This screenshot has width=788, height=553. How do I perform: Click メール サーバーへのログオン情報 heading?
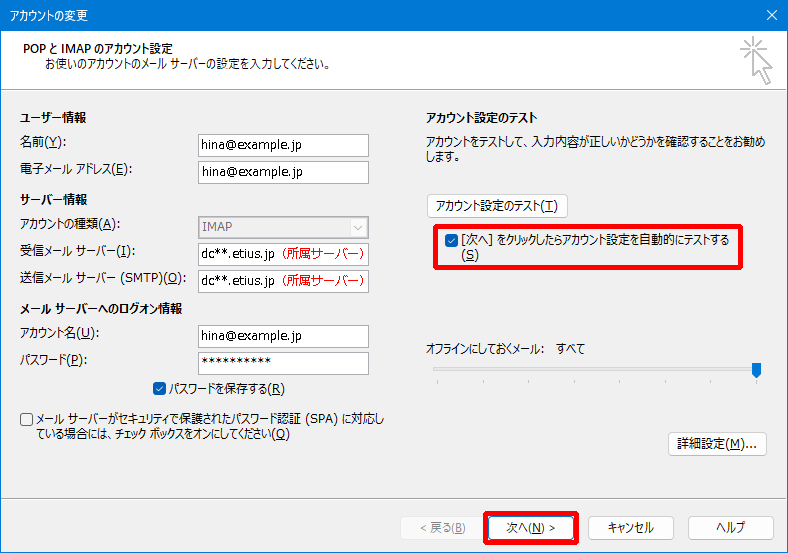click(x=101, y=309)
